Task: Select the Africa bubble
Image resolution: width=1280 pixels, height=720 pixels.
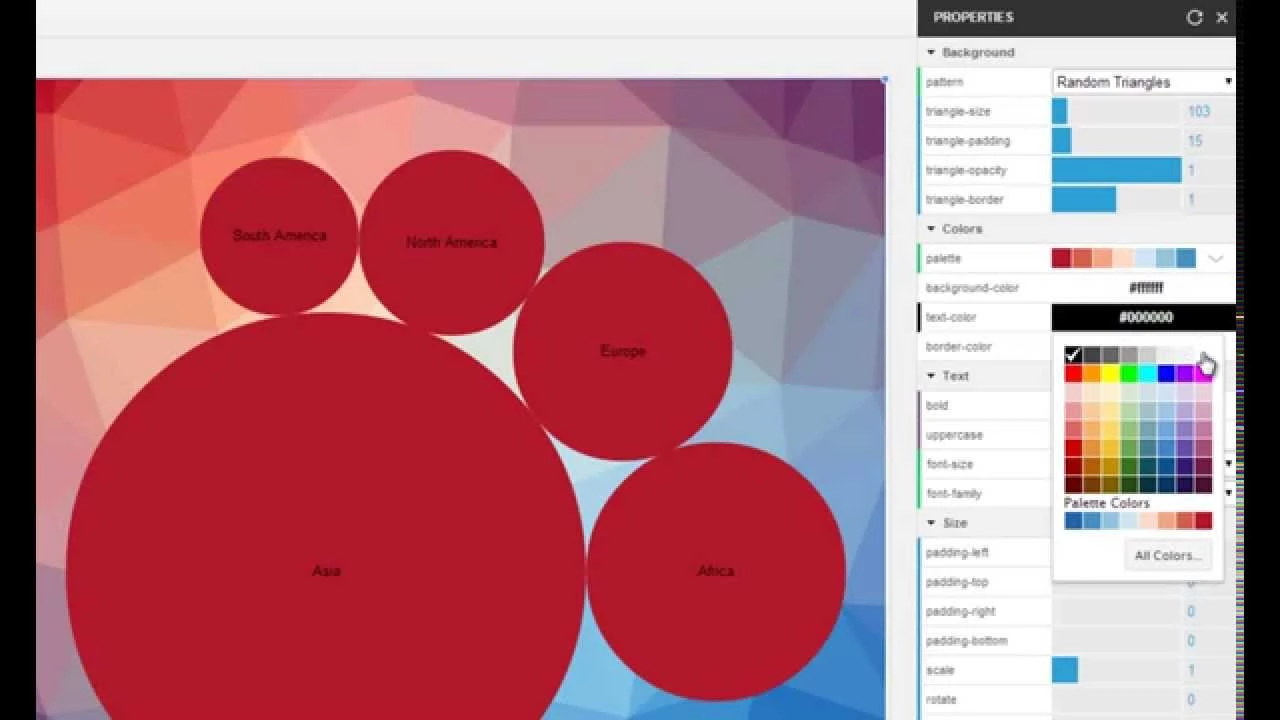Action: (716, 571)
